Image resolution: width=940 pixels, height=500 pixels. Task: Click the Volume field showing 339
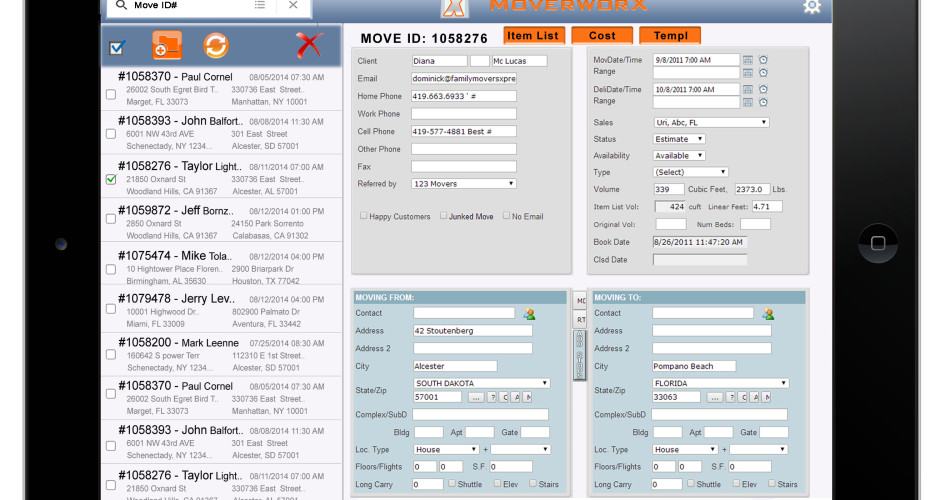669,189
